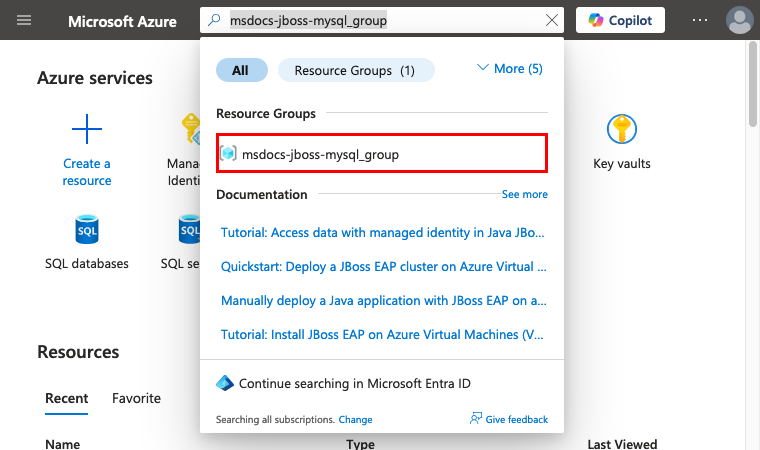Clear the search box text
This screenshot has height=450, width=760.
552,20
